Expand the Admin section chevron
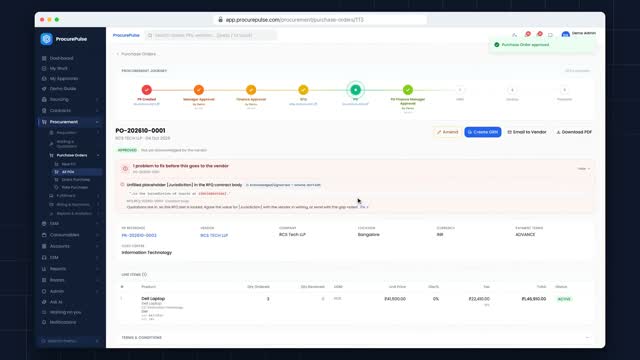This screenshot has height=360, width=640. tap(97, 291)
